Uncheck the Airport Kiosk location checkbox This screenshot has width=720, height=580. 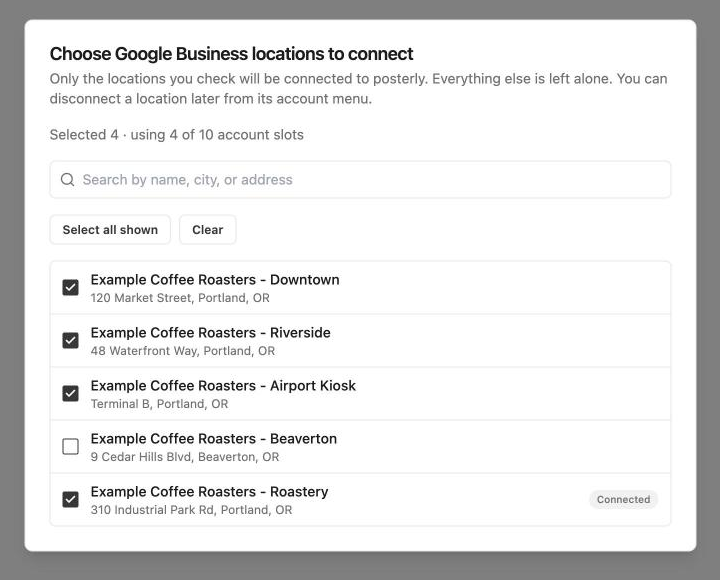(x=70, y=394)
